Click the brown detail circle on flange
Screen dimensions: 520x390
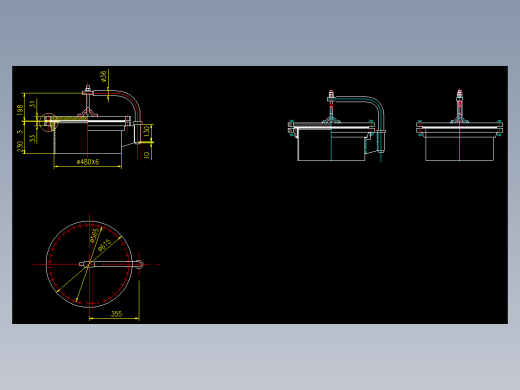[x=48, y=122]
